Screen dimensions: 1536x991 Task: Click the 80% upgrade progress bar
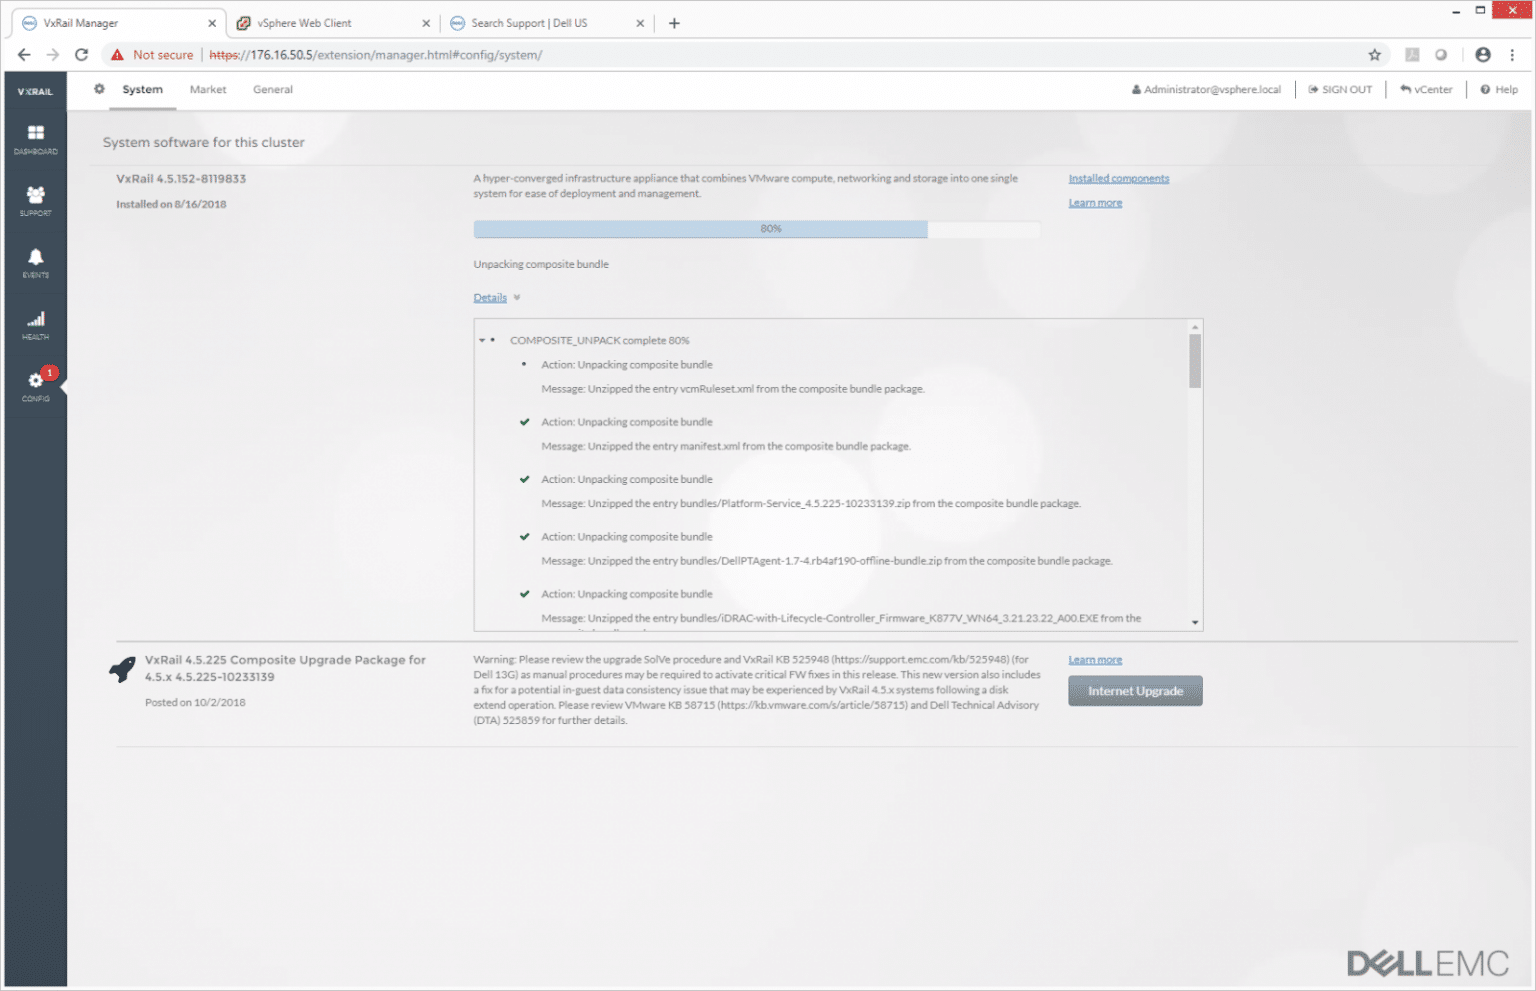click(x=757, y=229)
